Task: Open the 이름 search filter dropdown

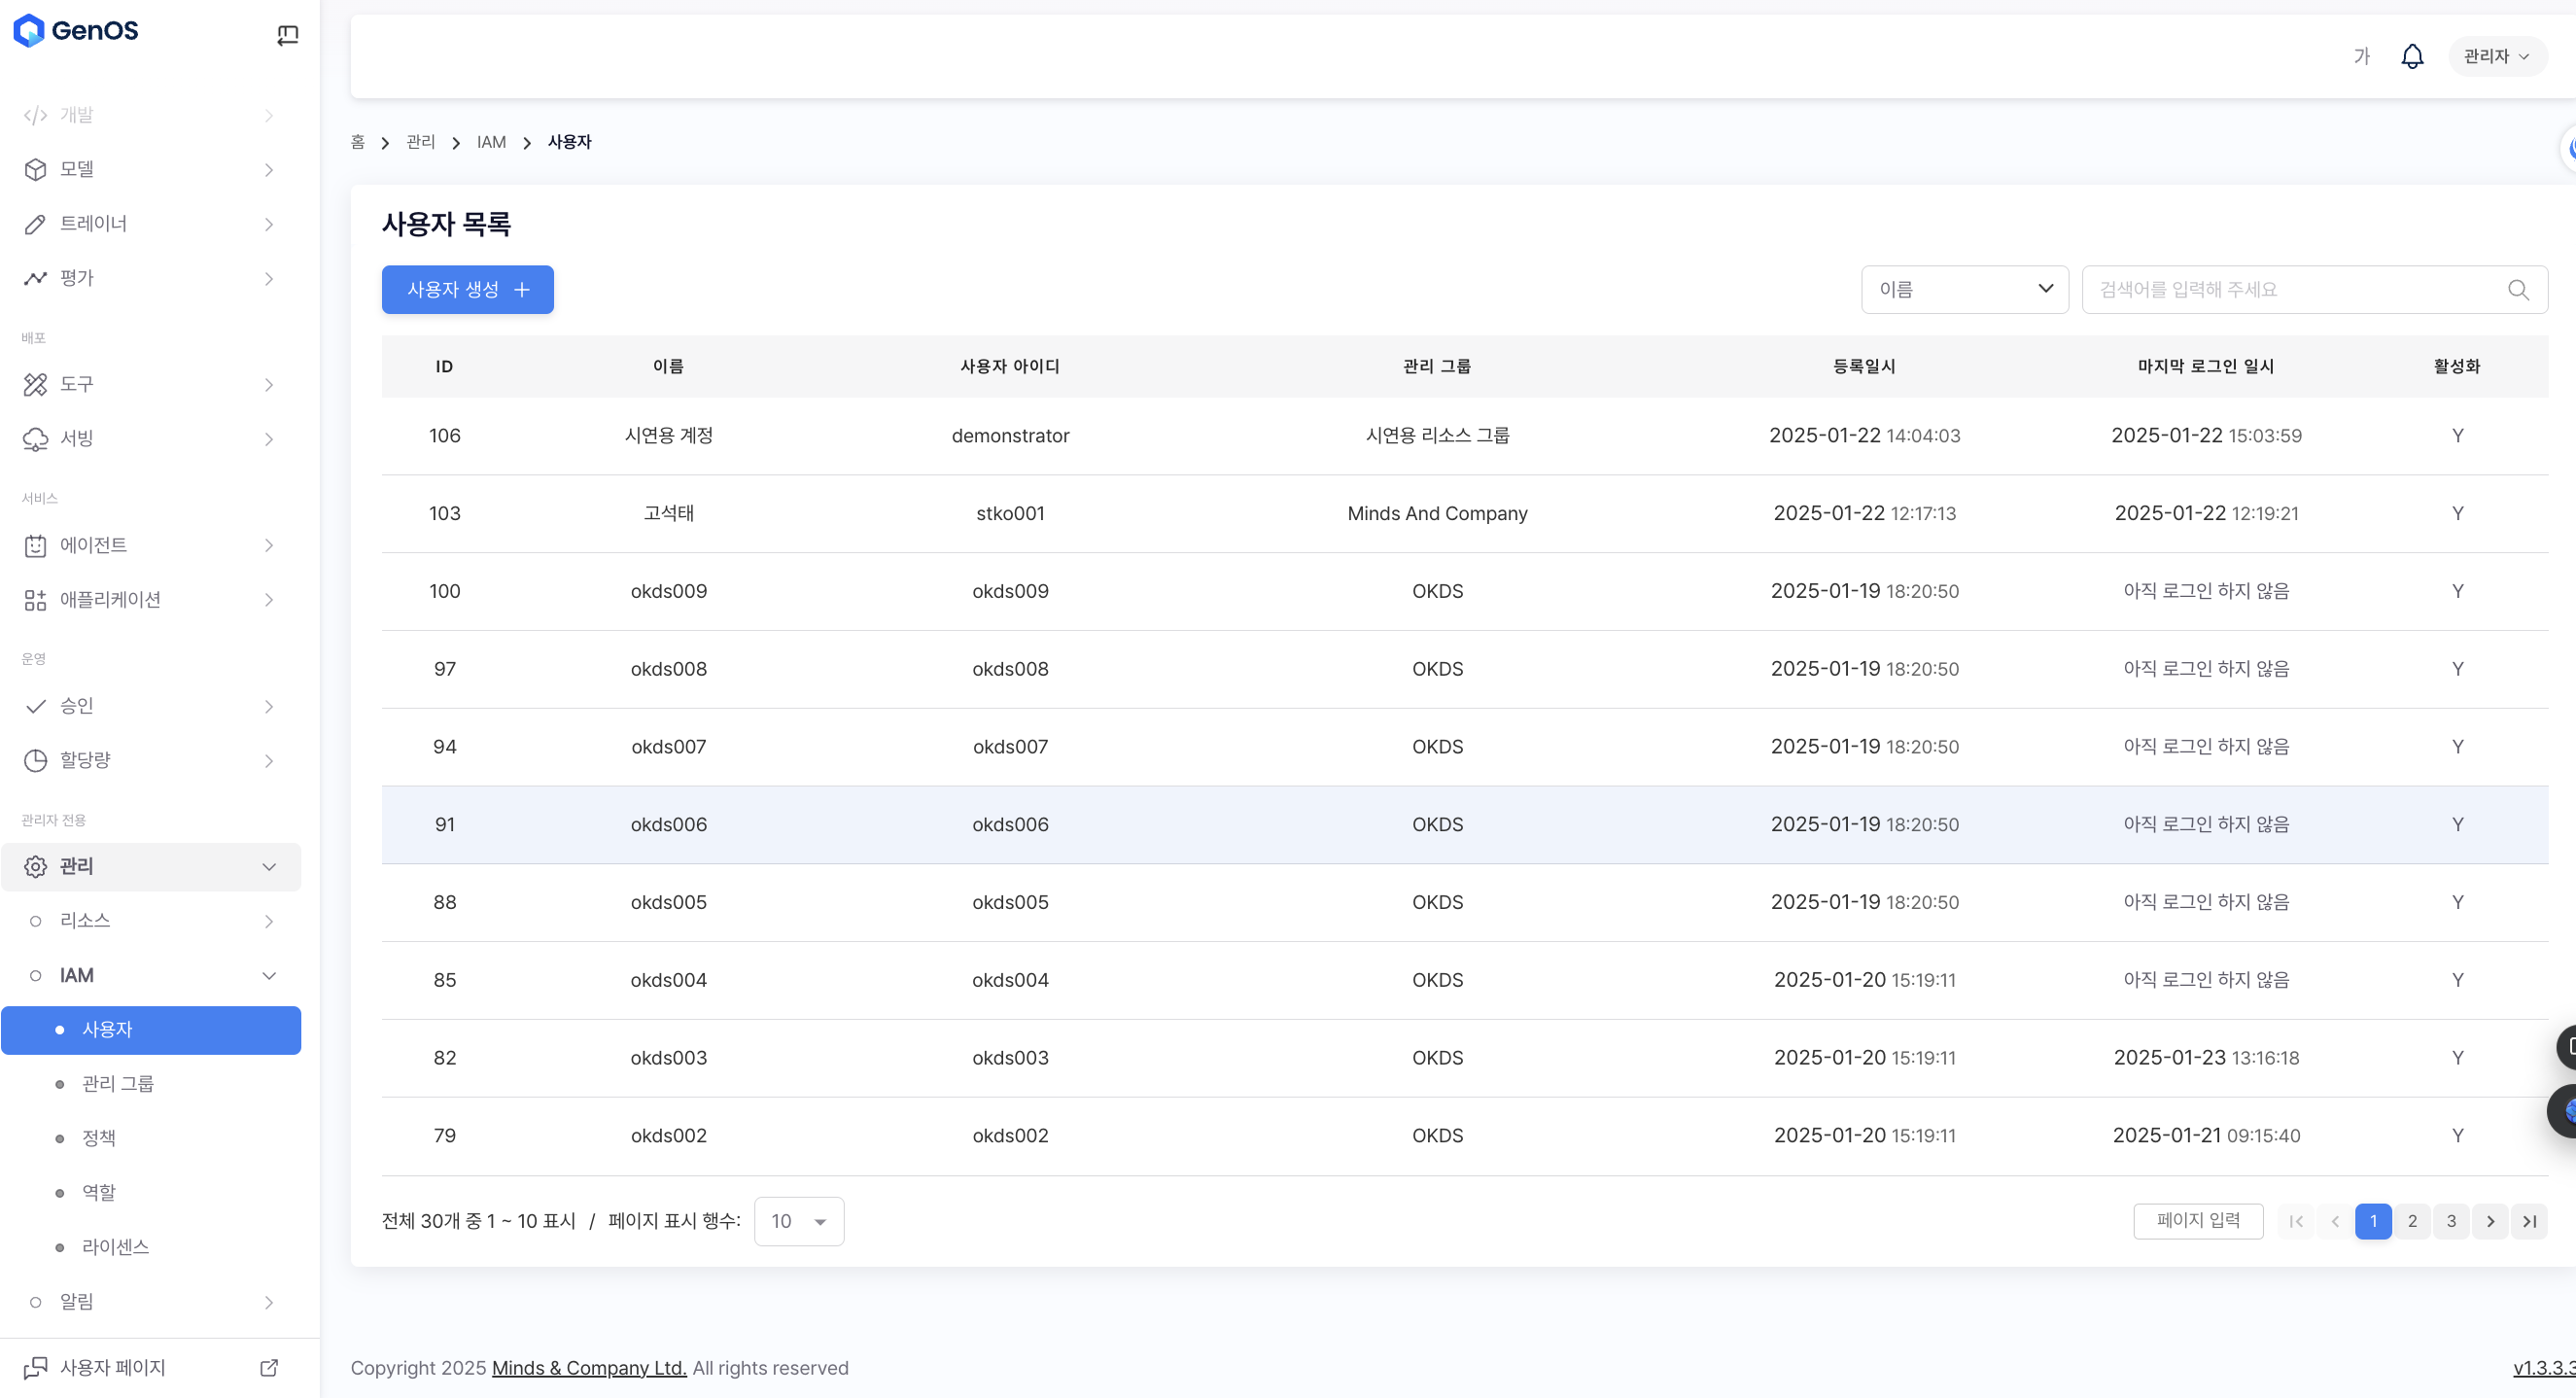Action: pos(1963,290)
